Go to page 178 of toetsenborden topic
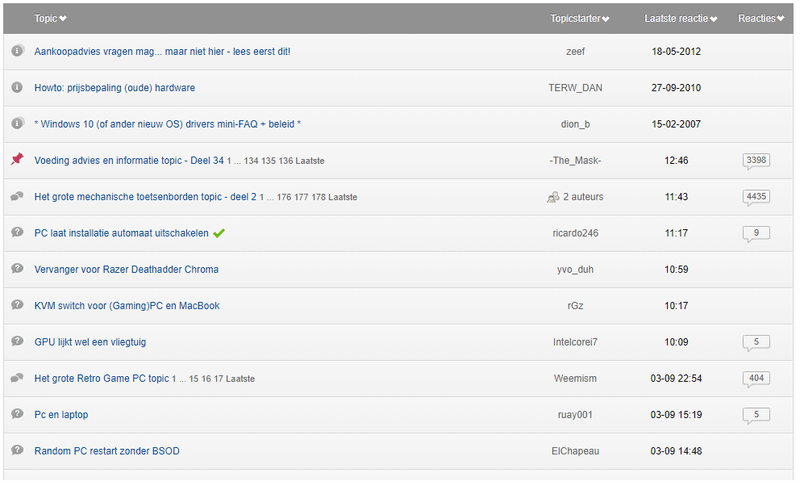The image size is (800, 494). pos(318,197)
